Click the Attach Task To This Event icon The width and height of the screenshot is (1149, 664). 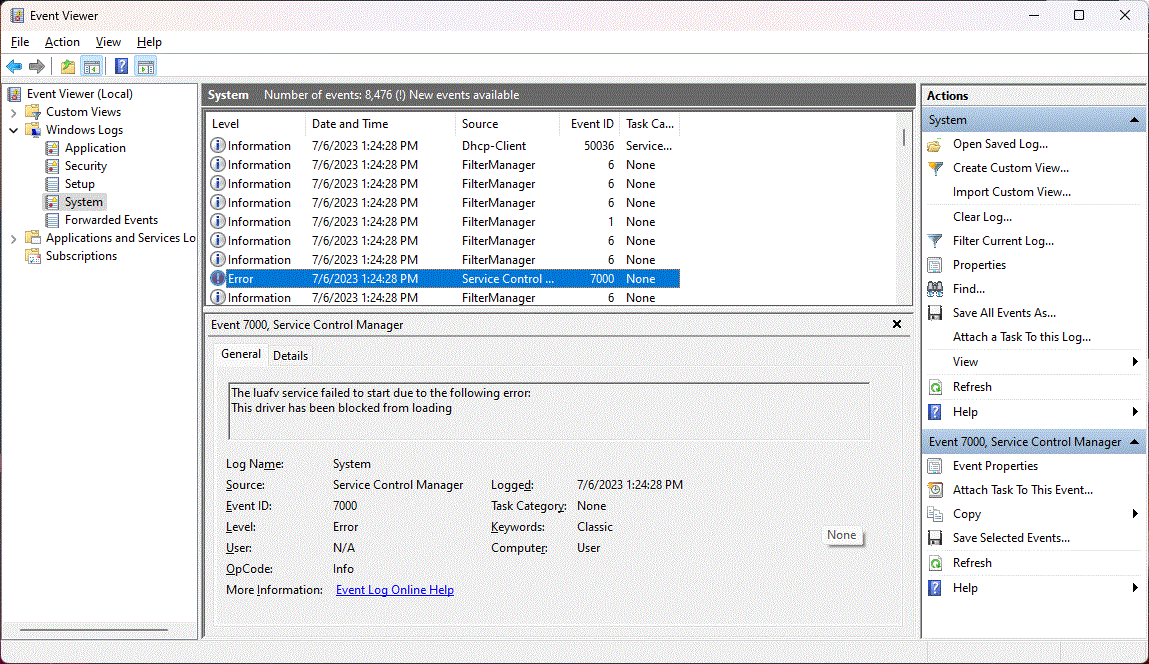(x=935, y=490)
